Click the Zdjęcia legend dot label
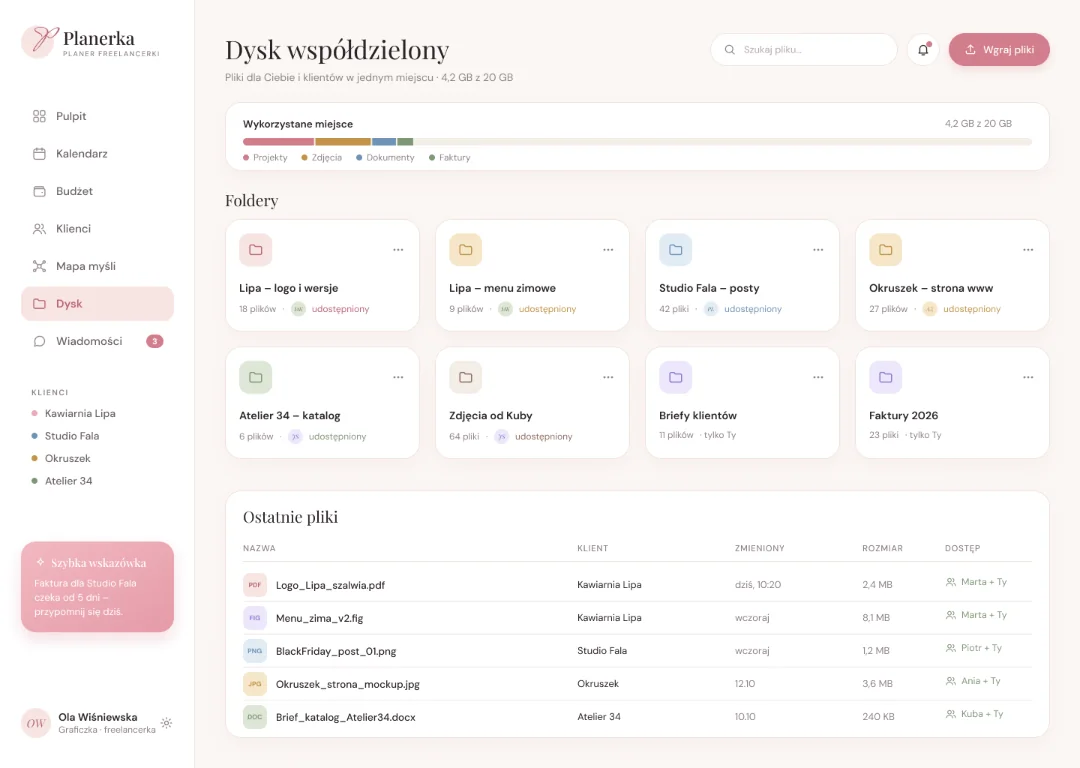The width and height of the screenshot is (1080, 768). click(x=321, y=158)
